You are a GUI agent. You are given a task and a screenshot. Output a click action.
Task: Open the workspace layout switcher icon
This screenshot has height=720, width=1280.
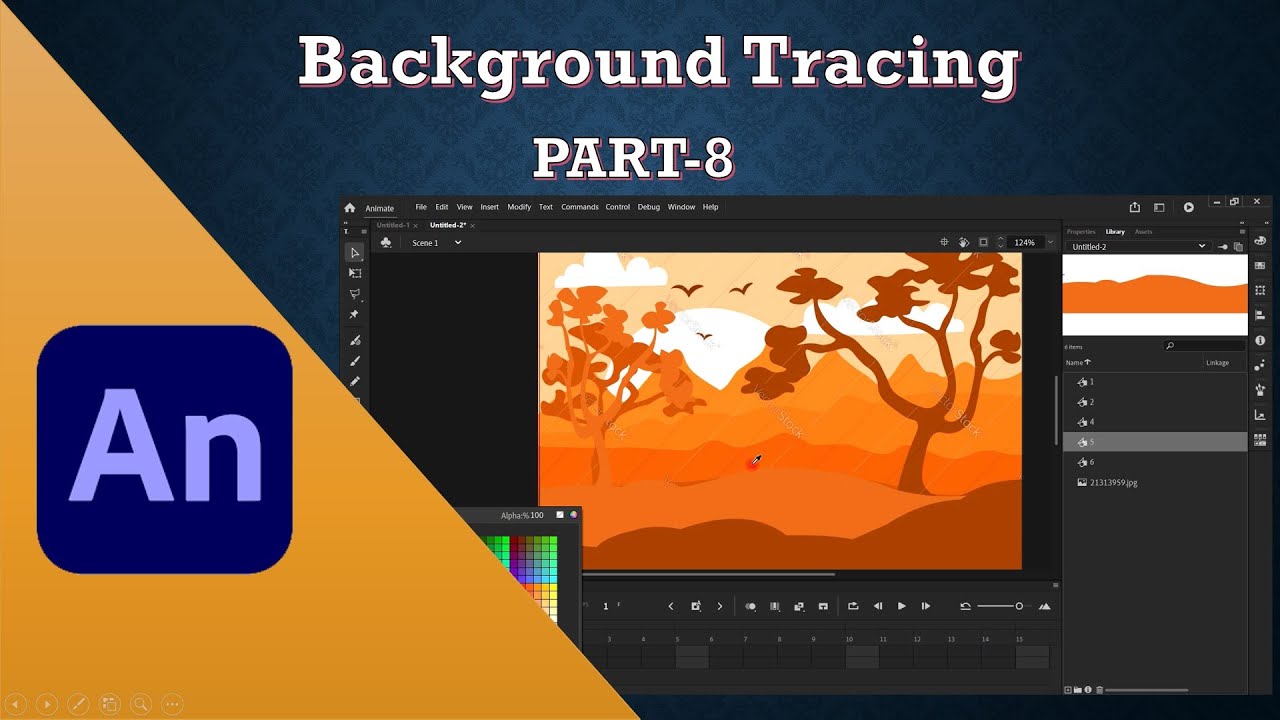[1159, 207]
